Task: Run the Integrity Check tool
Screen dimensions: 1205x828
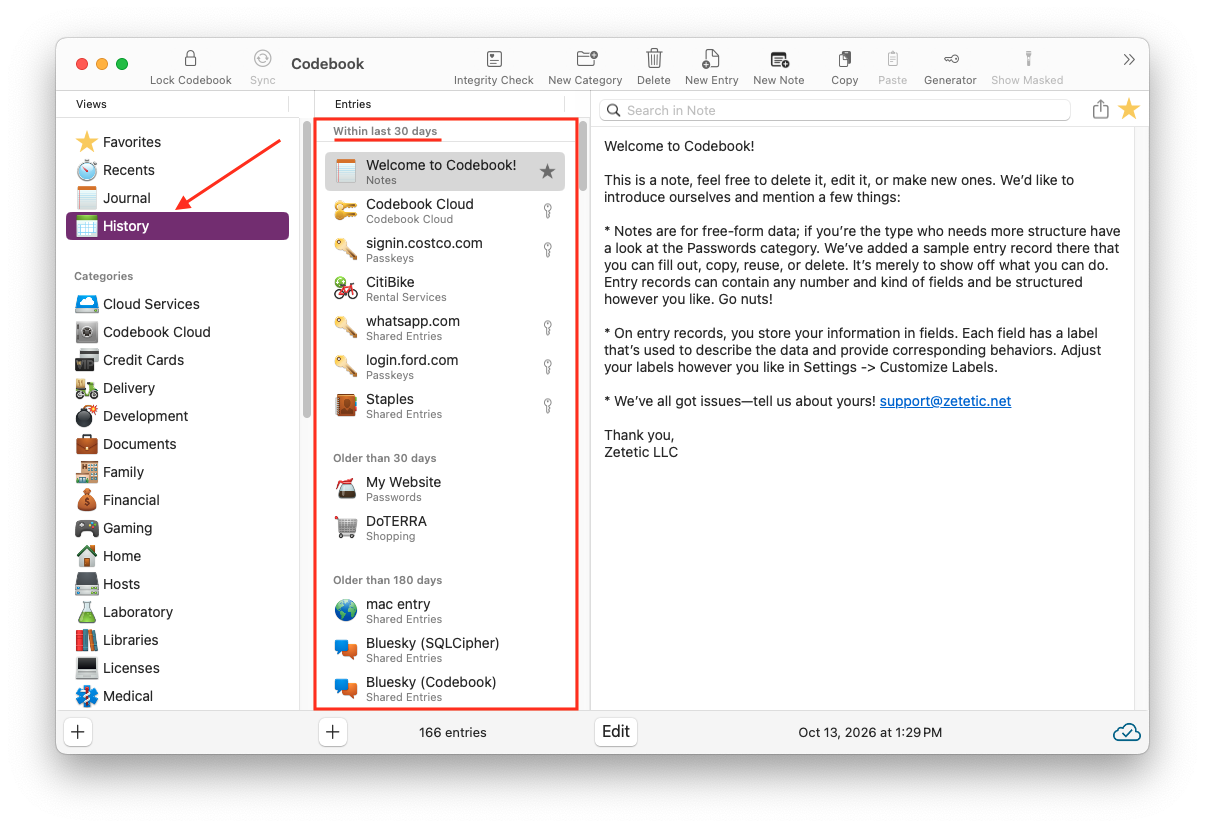Action: coord(494,59)
